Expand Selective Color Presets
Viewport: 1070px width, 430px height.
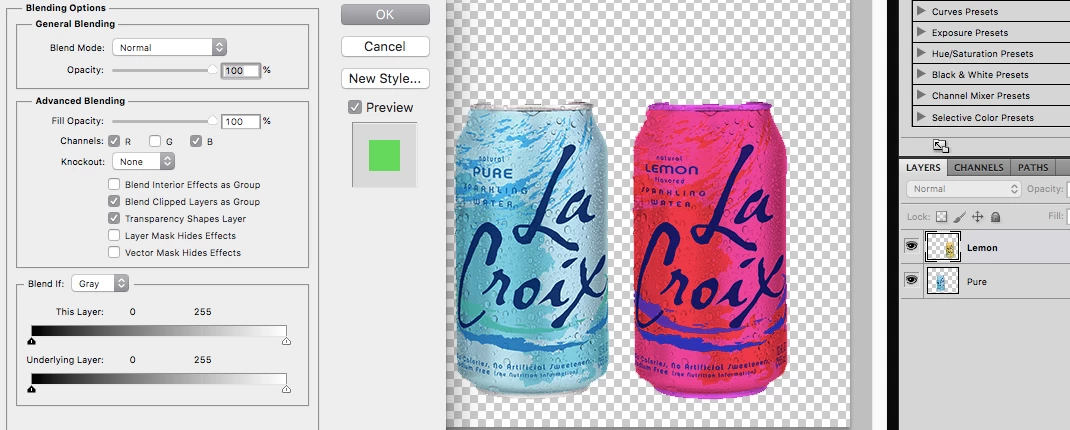tap(921, 117)
